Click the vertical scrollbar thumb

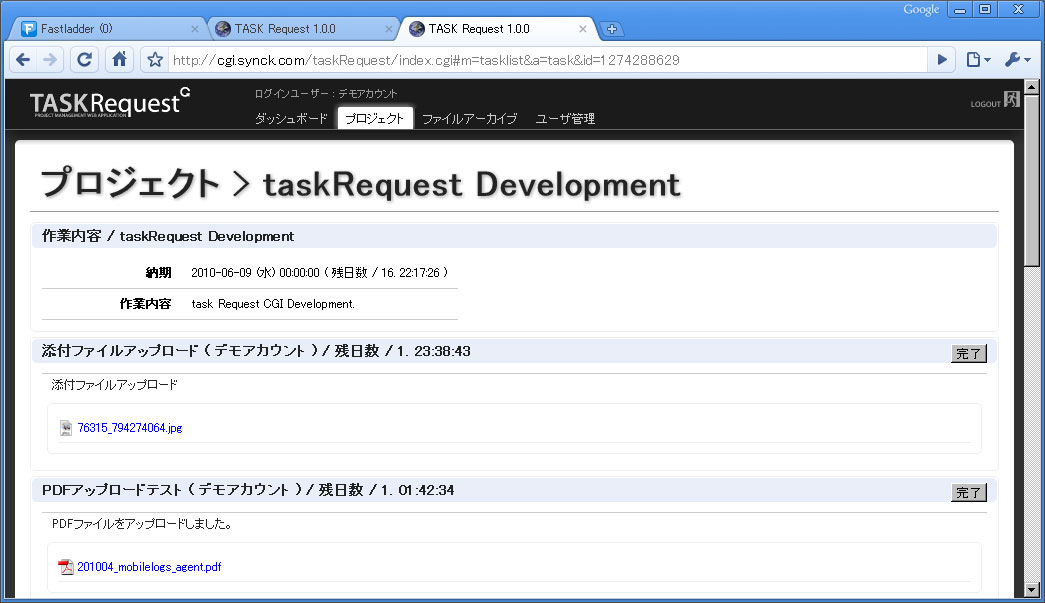[1032, 180]
